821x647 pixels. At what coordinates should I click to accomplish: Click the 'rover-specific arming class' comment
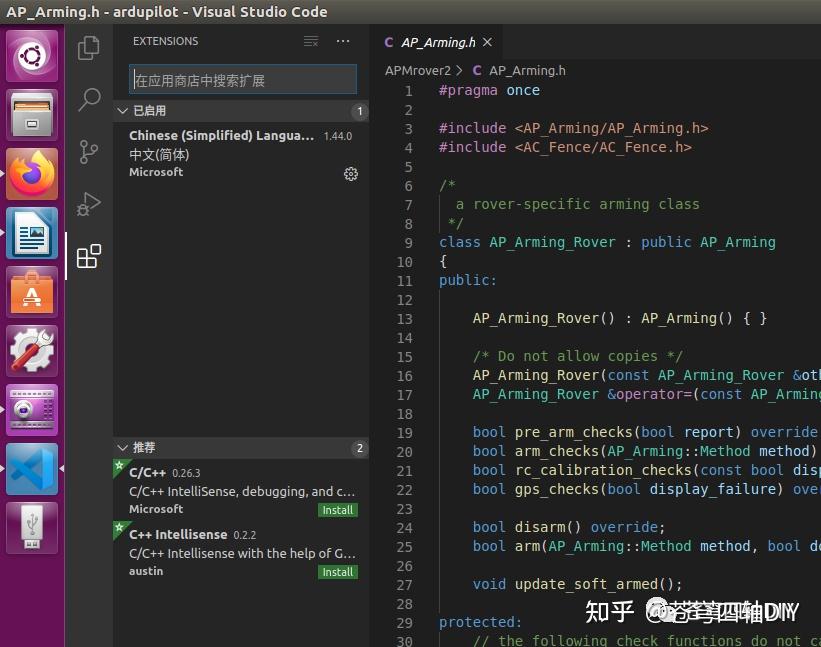click(586, 204)
